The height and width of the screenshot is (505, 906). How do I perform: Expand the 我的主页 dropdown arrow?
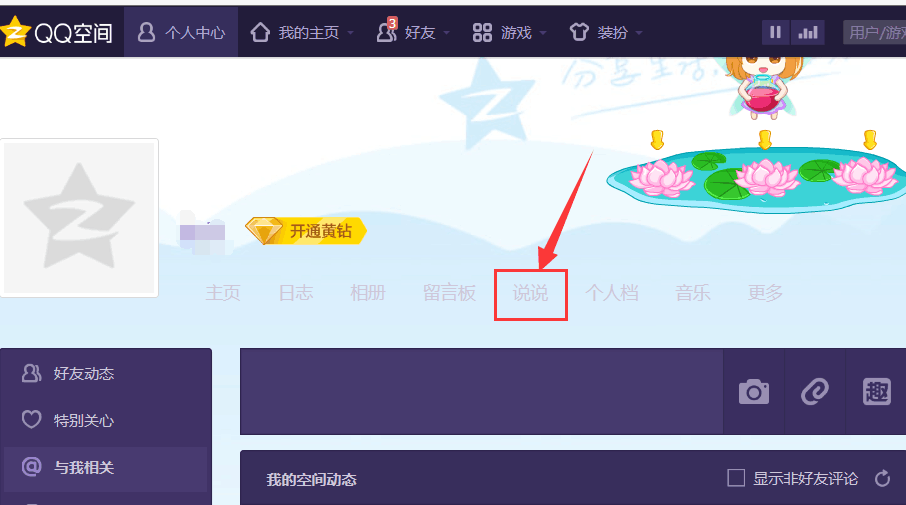pos(351,33)
